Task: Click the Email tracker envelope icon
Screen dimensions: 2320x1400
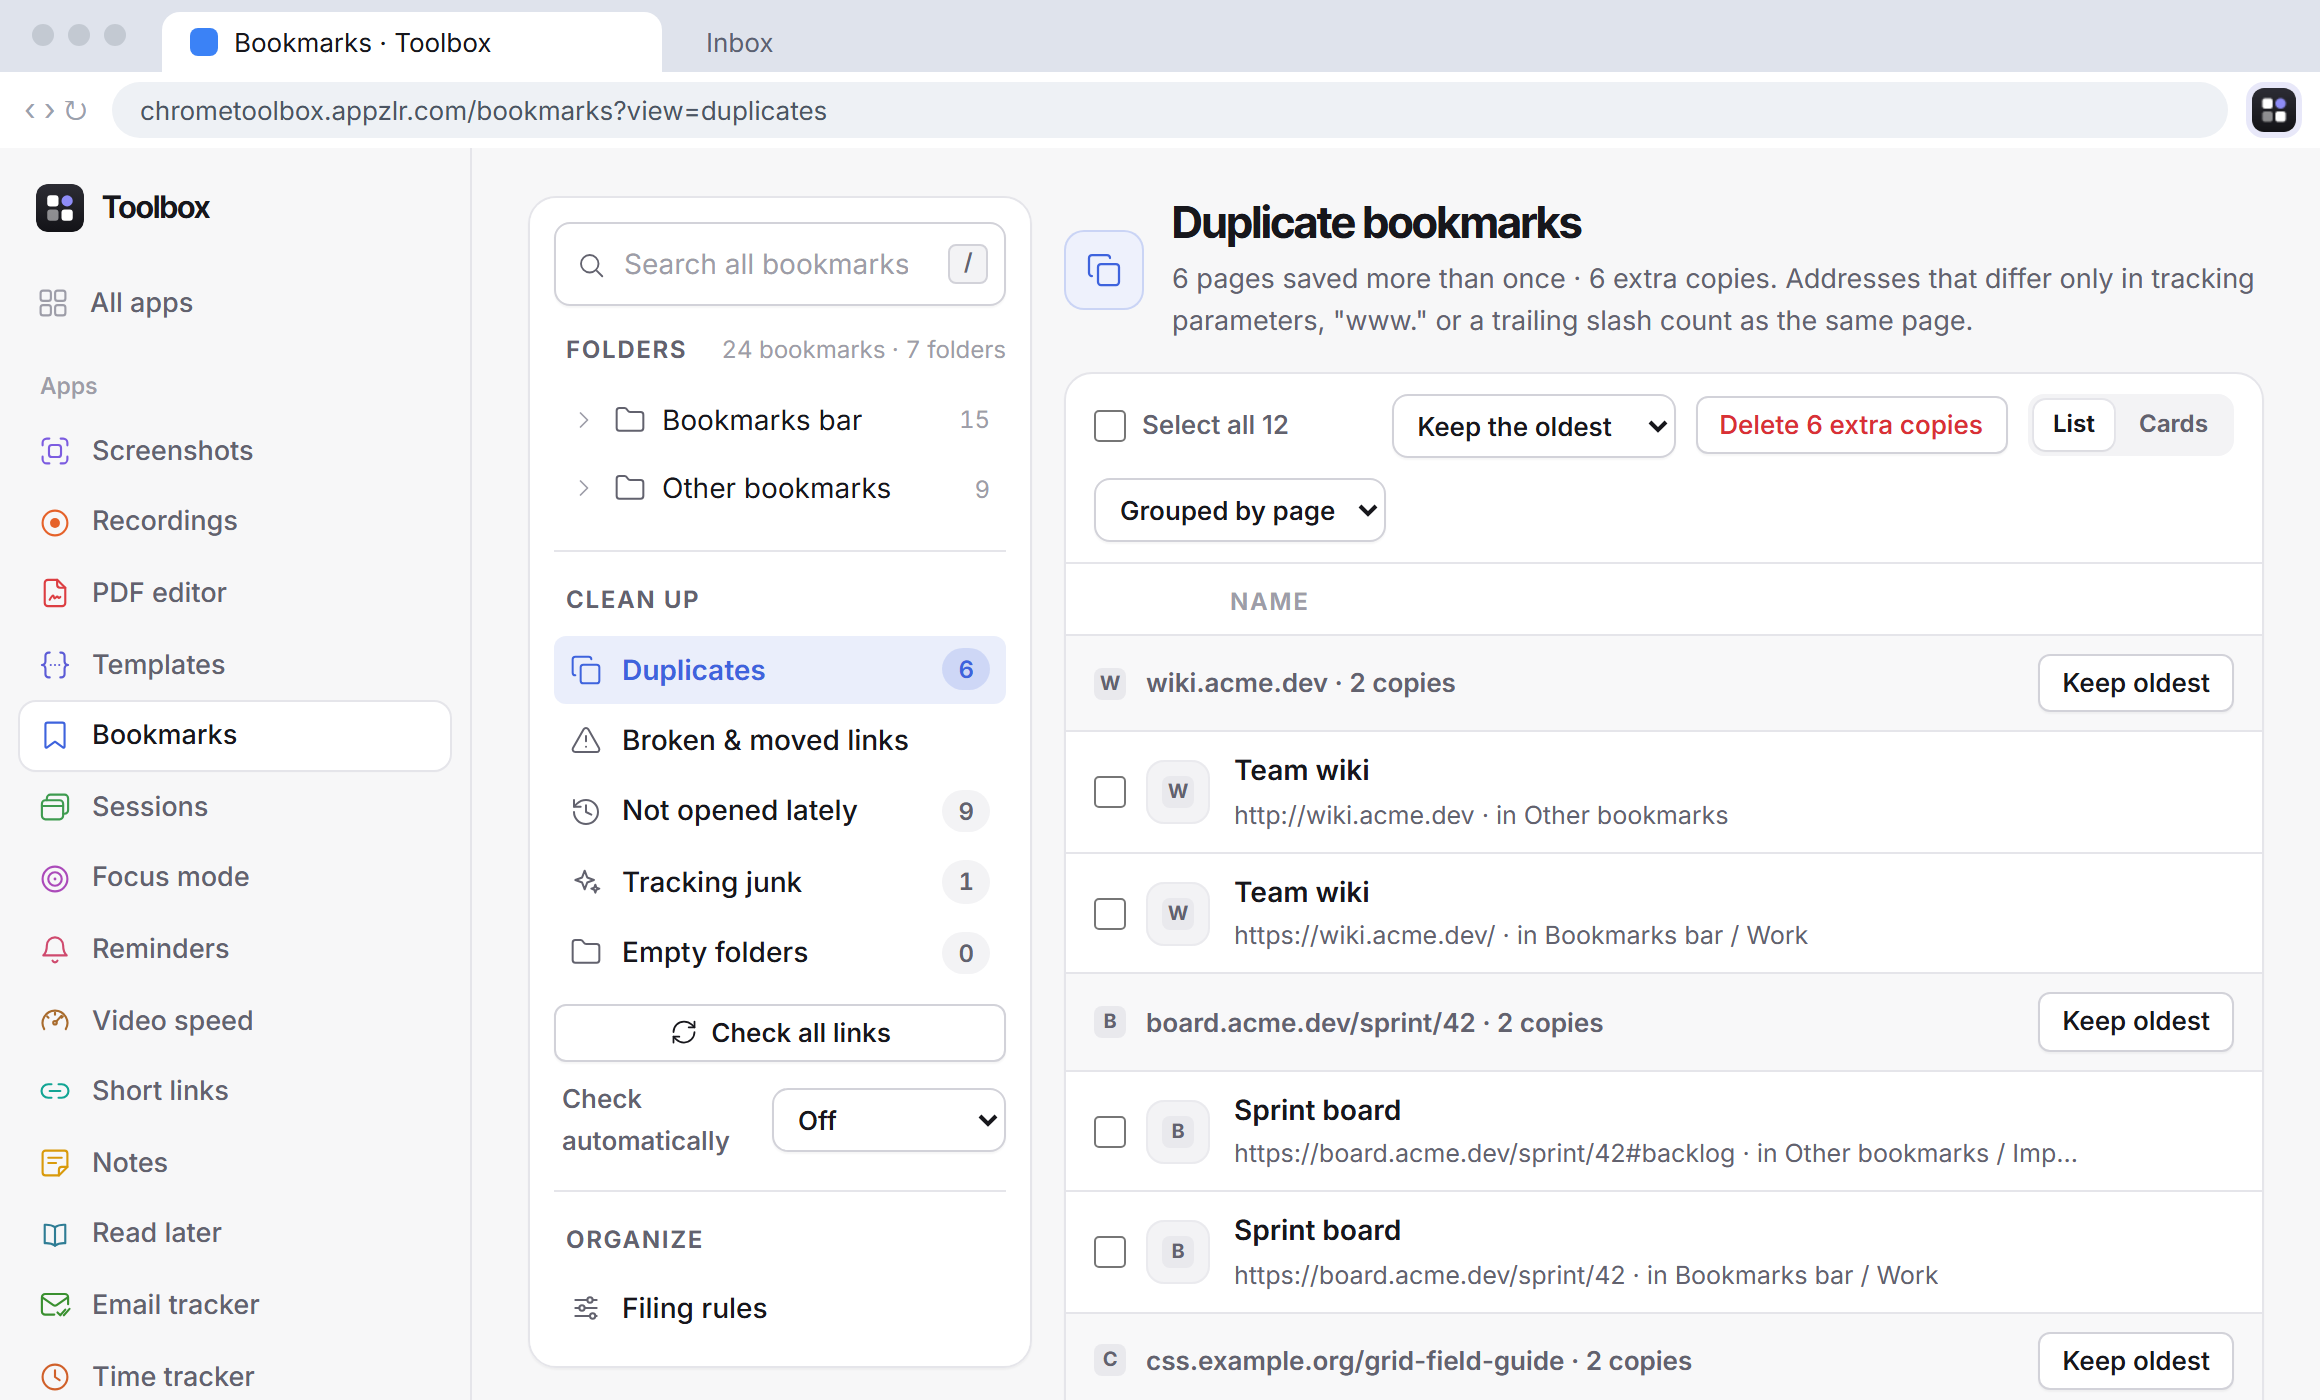Action: point(55,1305)
